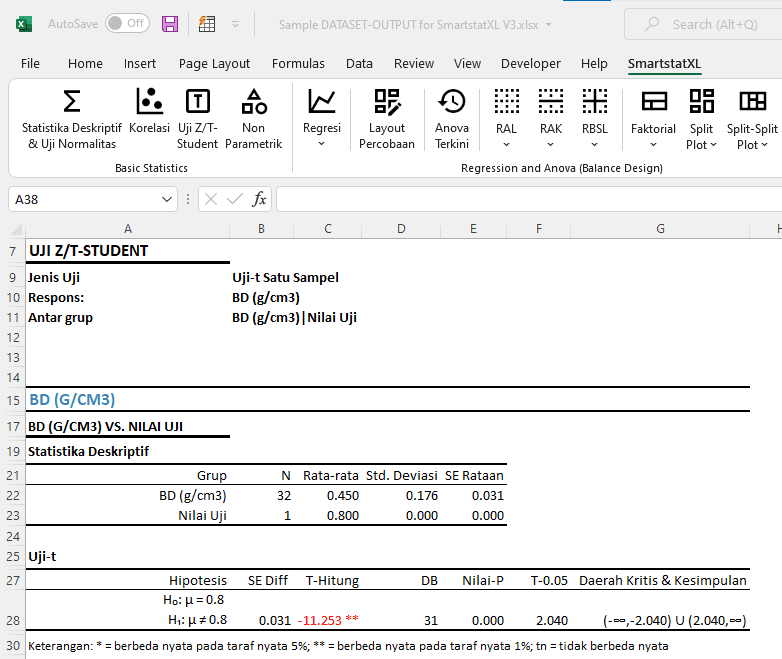Image resolution: width=782 pixels, height=659 pixels.
Task: Select cell with T-Hitung value -11.253
Action: 329,620
